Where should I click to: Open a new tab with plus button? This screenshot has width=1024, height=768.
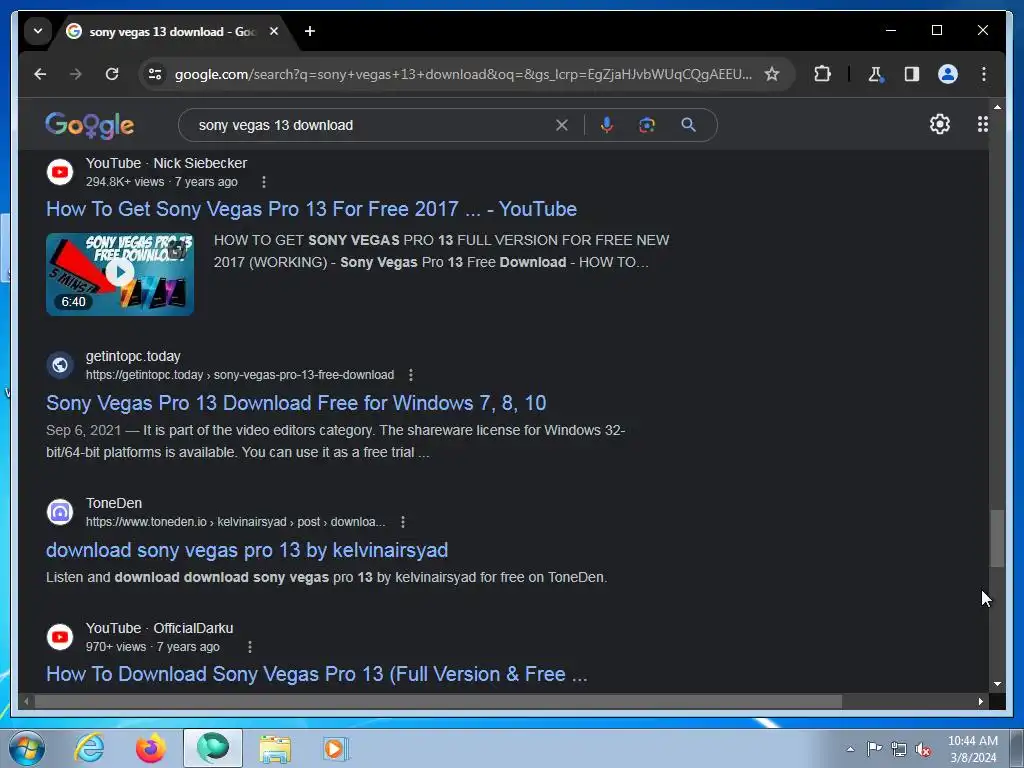[x=310, y=31]
